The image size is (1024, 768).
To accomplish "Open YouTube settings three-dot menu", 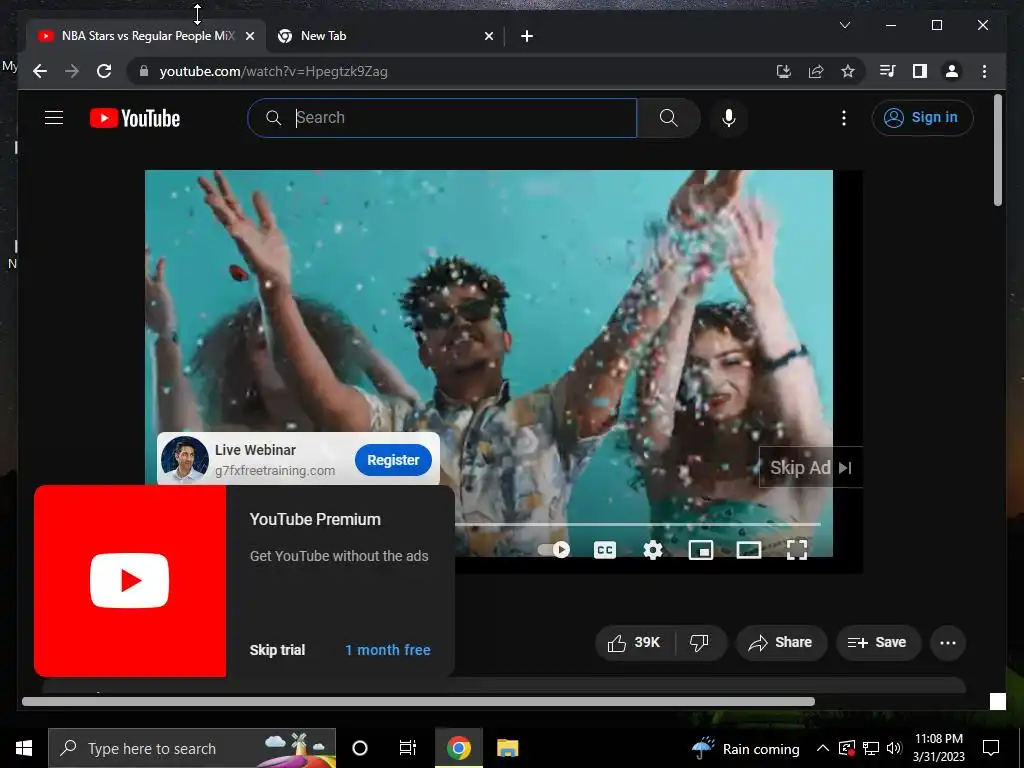I will (x=844, y=118).
